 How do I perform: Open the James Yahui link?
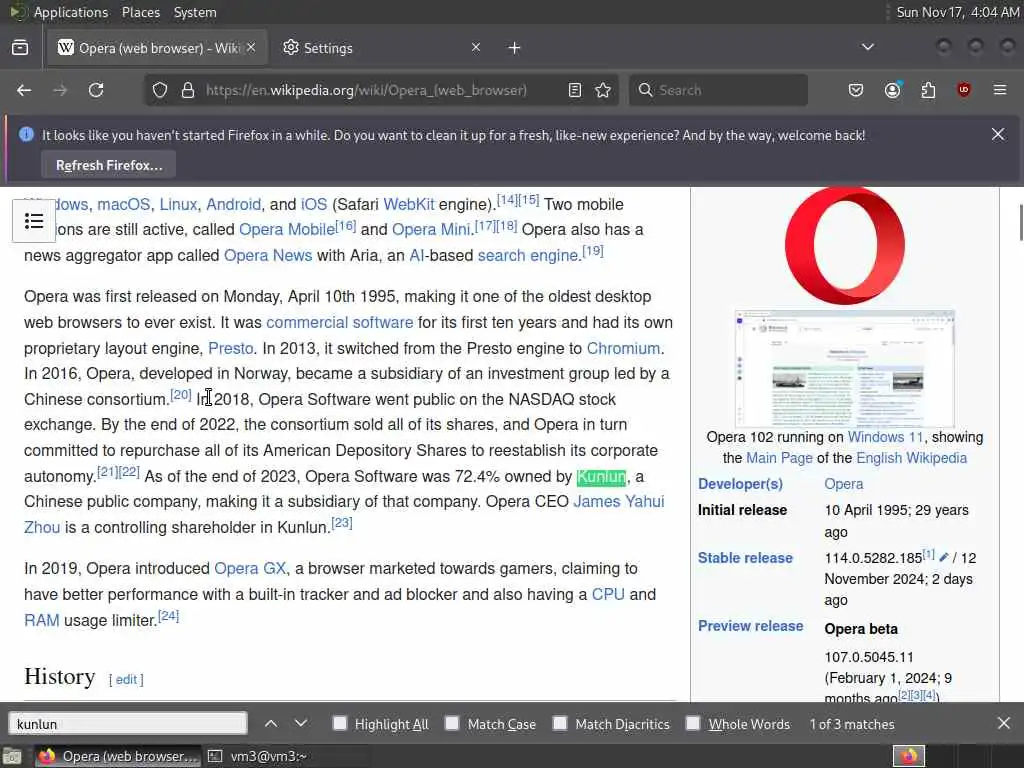click(618, 502)
